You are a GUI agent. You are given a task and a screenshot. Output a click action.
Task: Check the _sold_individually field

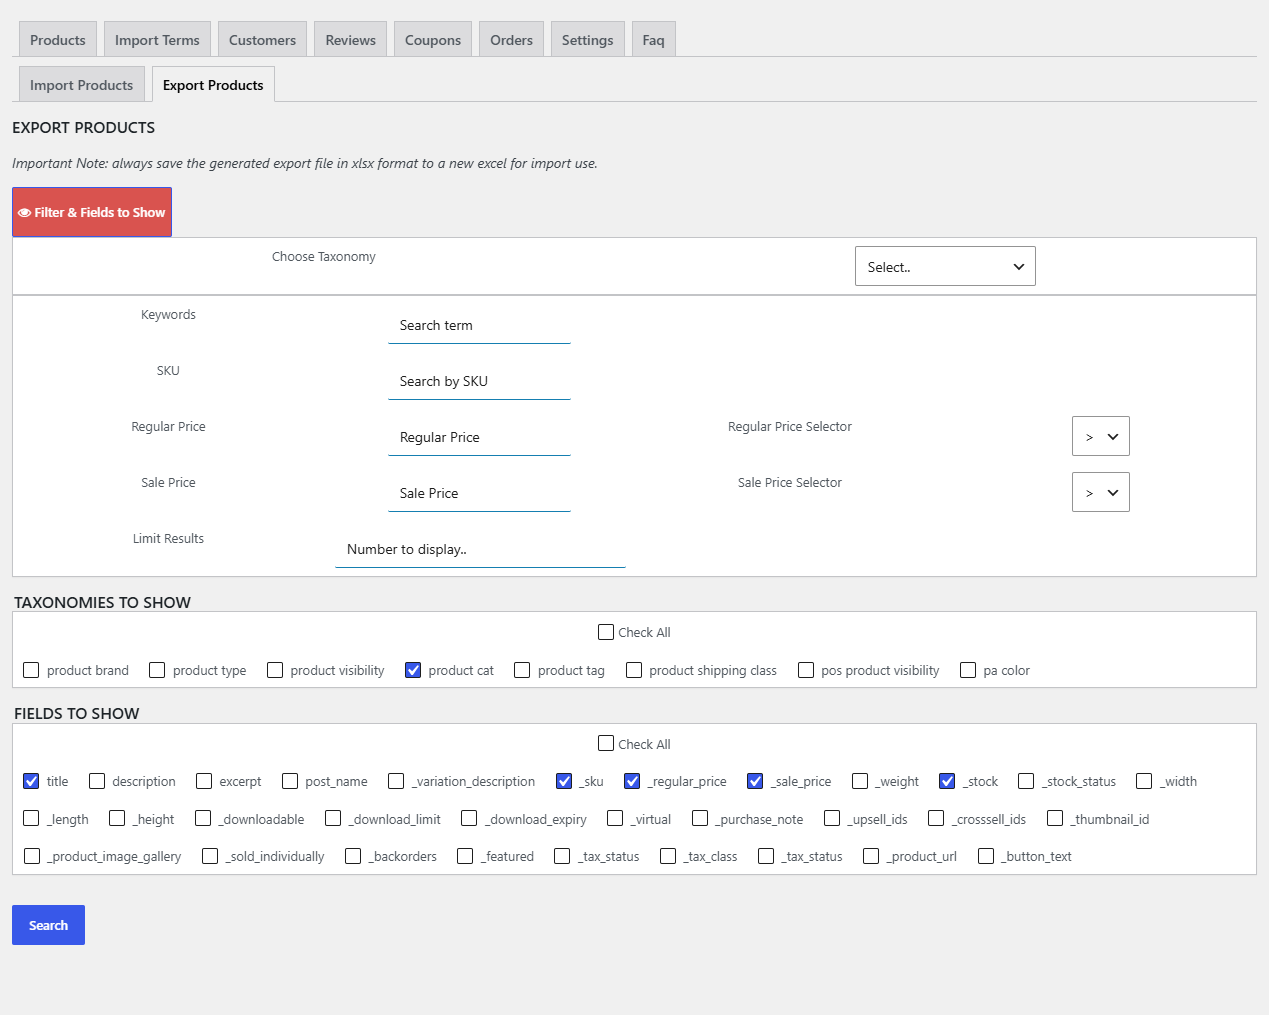pos(210,856)
